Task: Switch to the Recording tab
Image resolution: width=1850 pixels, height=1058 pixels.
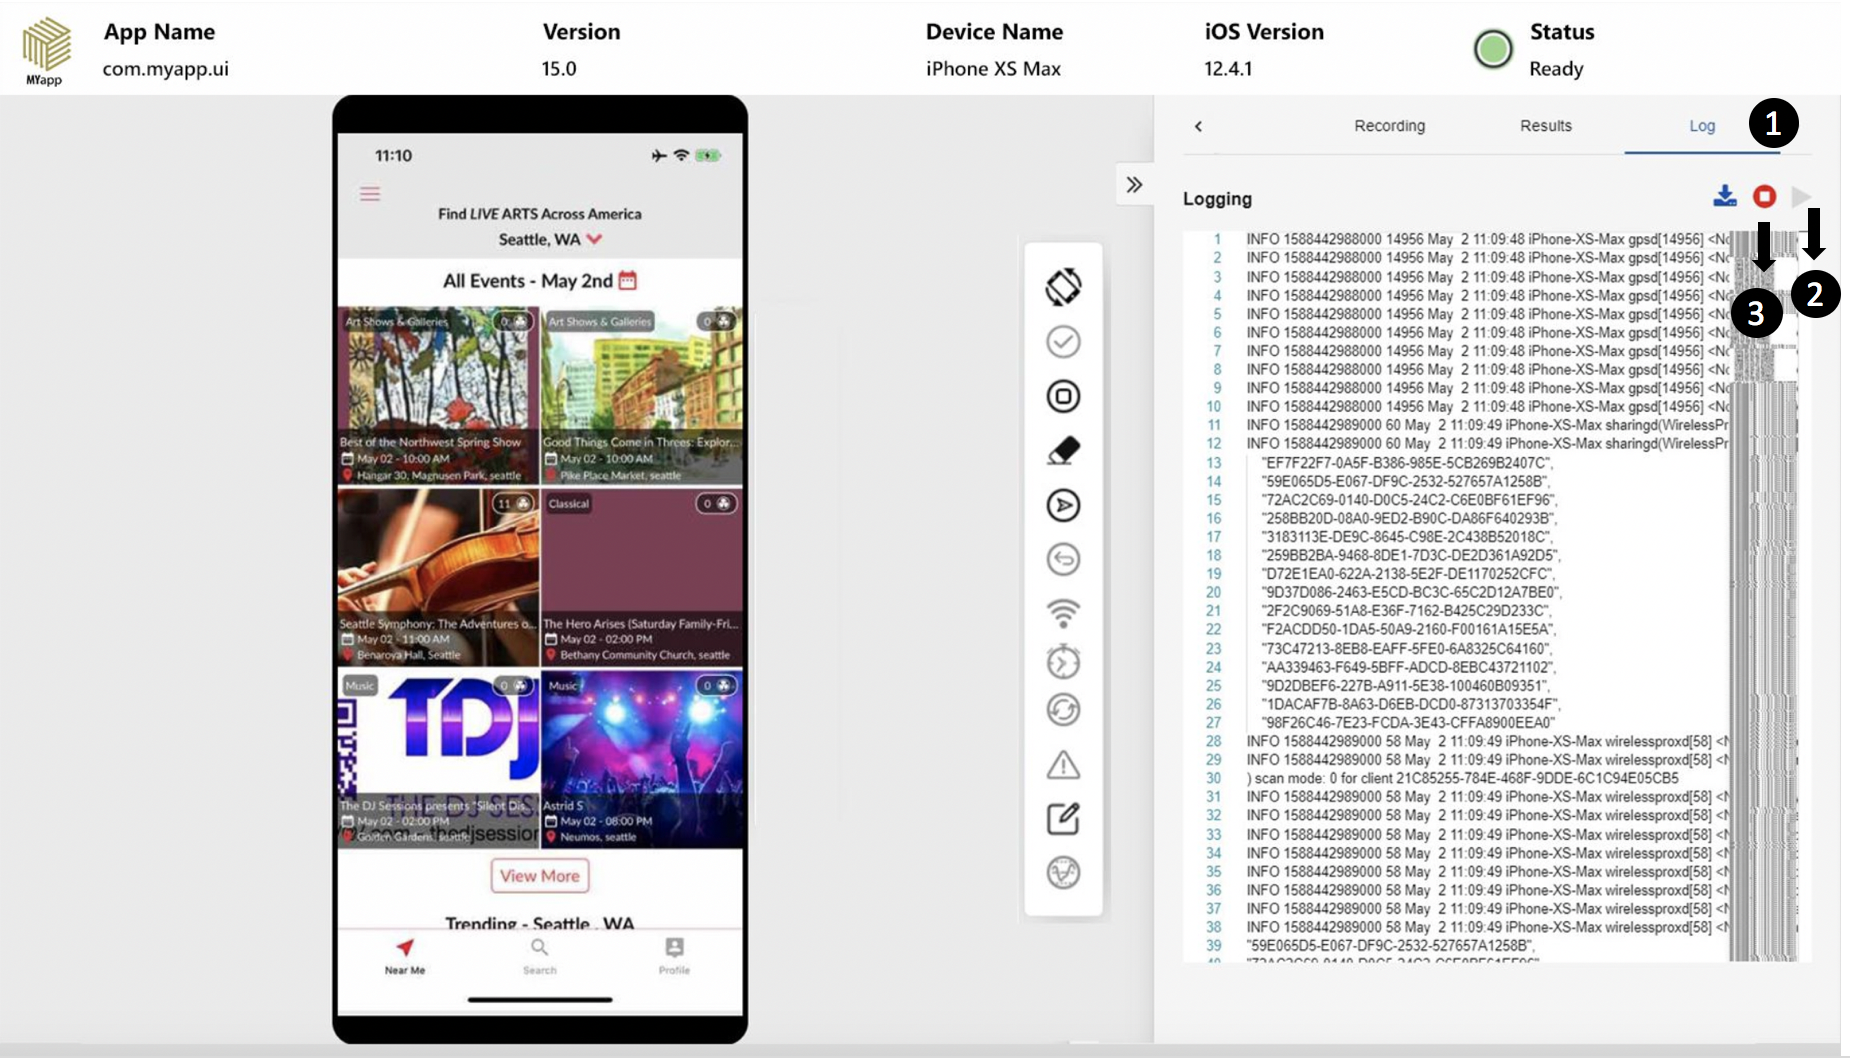Action: 1389,126
